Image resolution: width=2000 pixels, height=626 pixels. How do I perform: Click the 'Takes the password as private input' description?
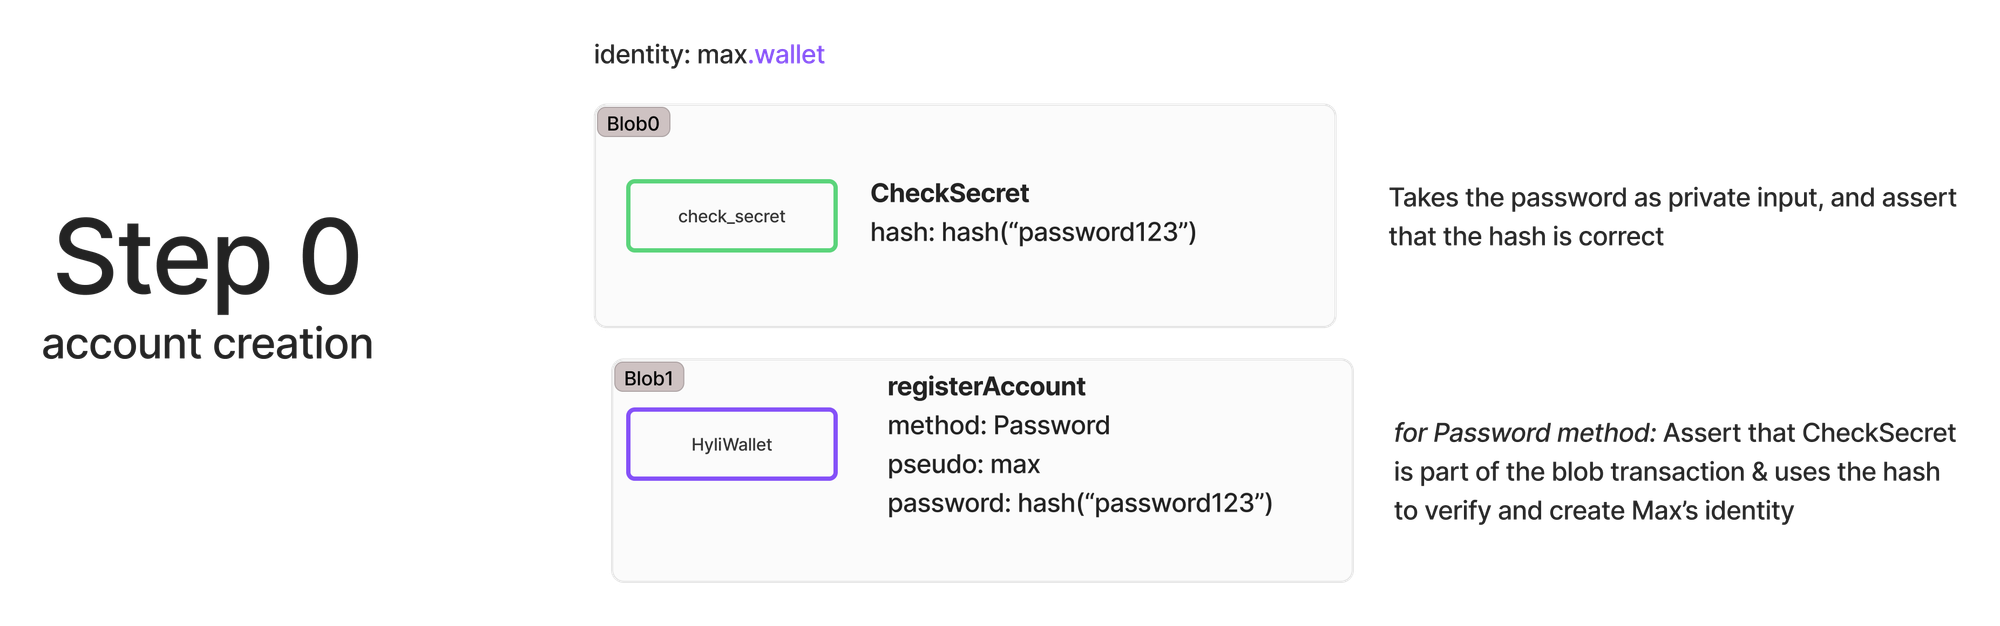(x=1672, y=198)
